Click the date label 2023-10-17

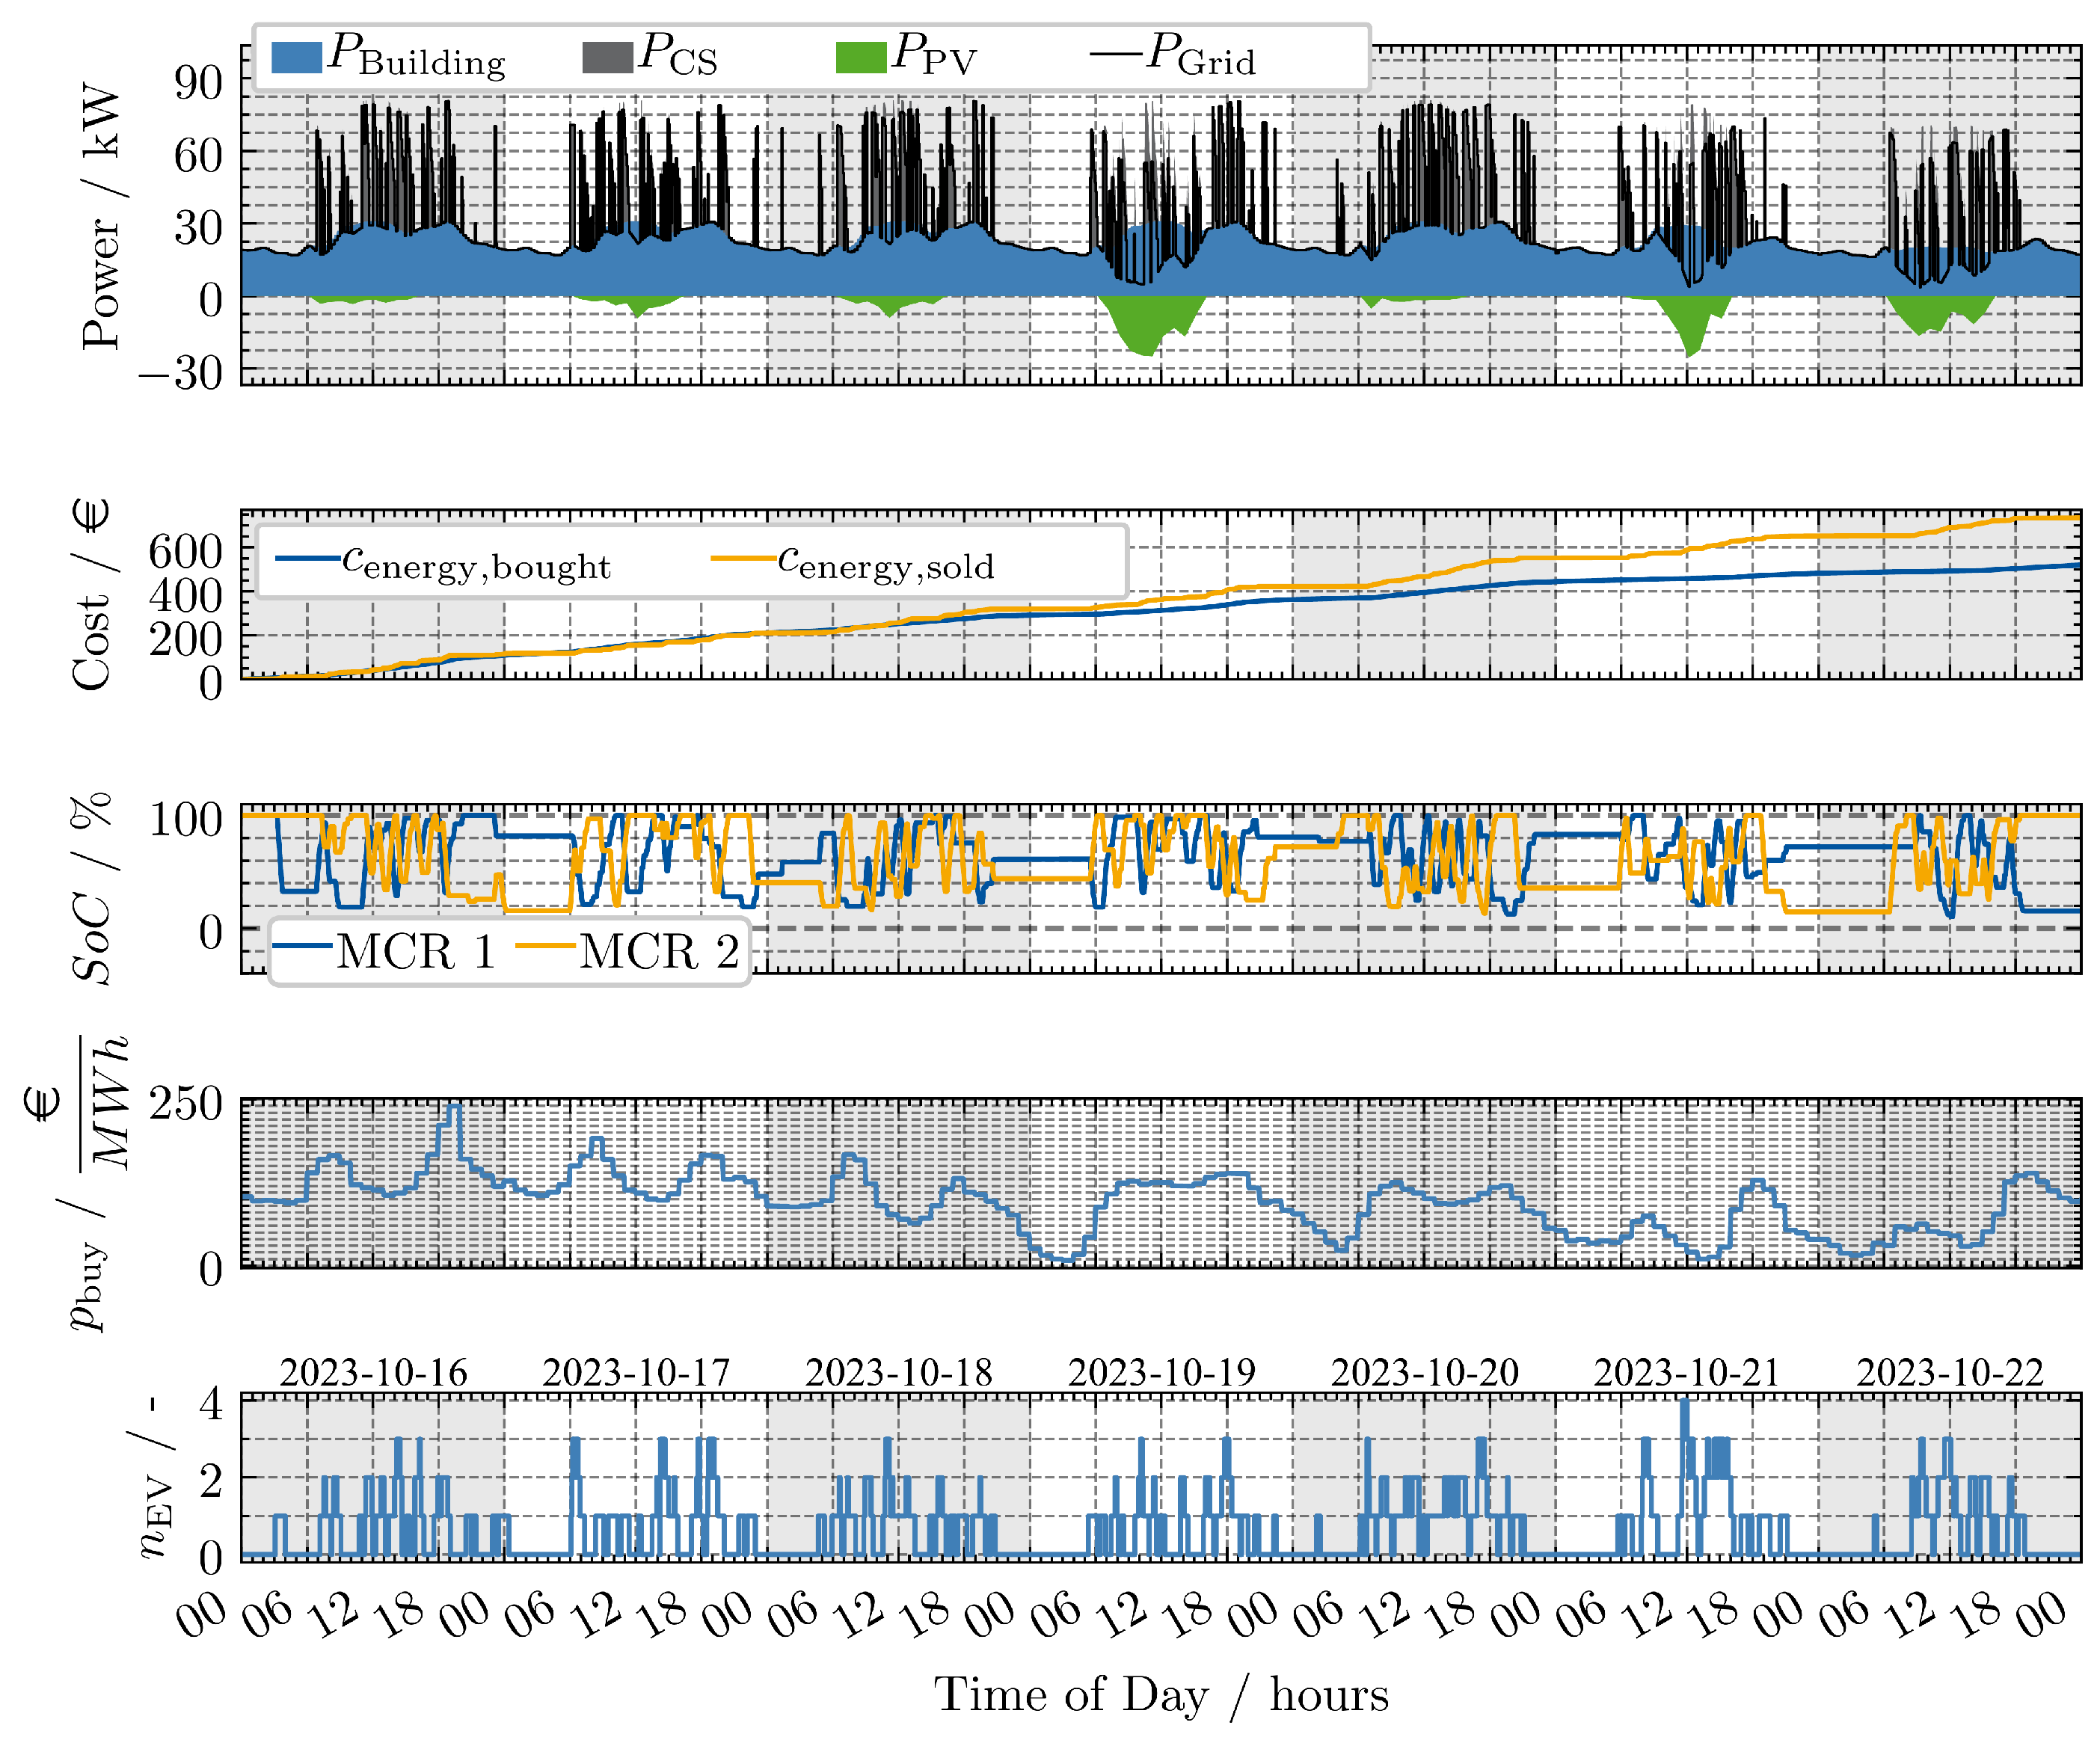[x=636, y=1372]
